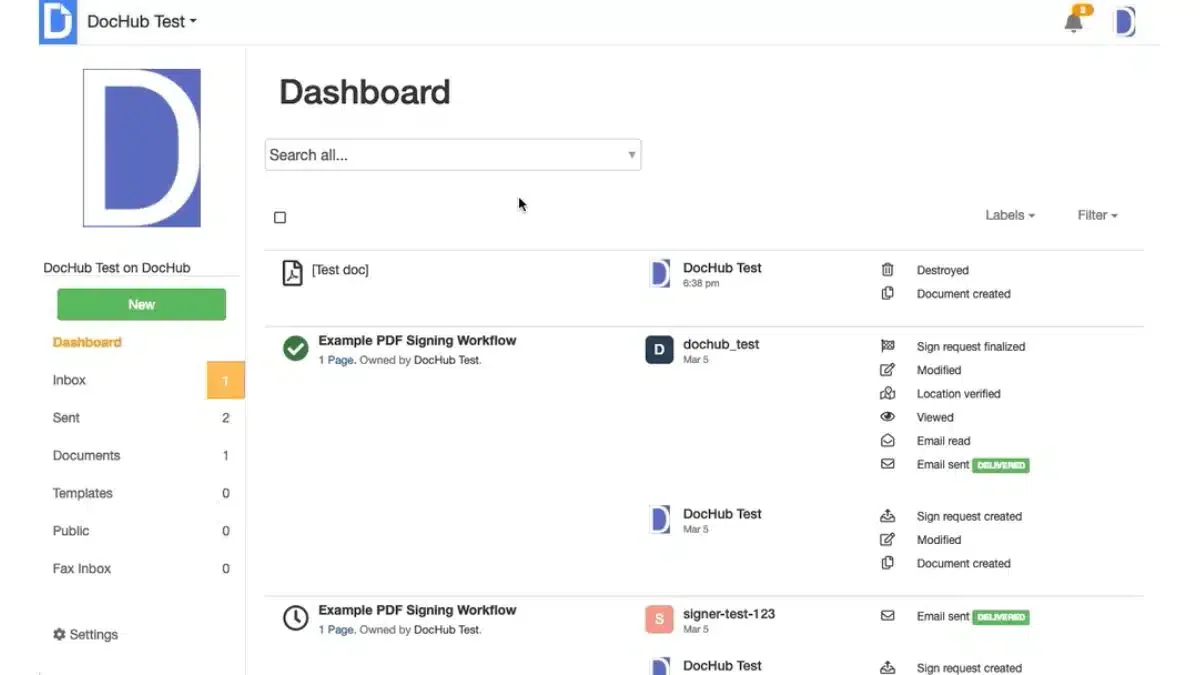Click the green New button

pyautogui.click(x=141, y=304)
